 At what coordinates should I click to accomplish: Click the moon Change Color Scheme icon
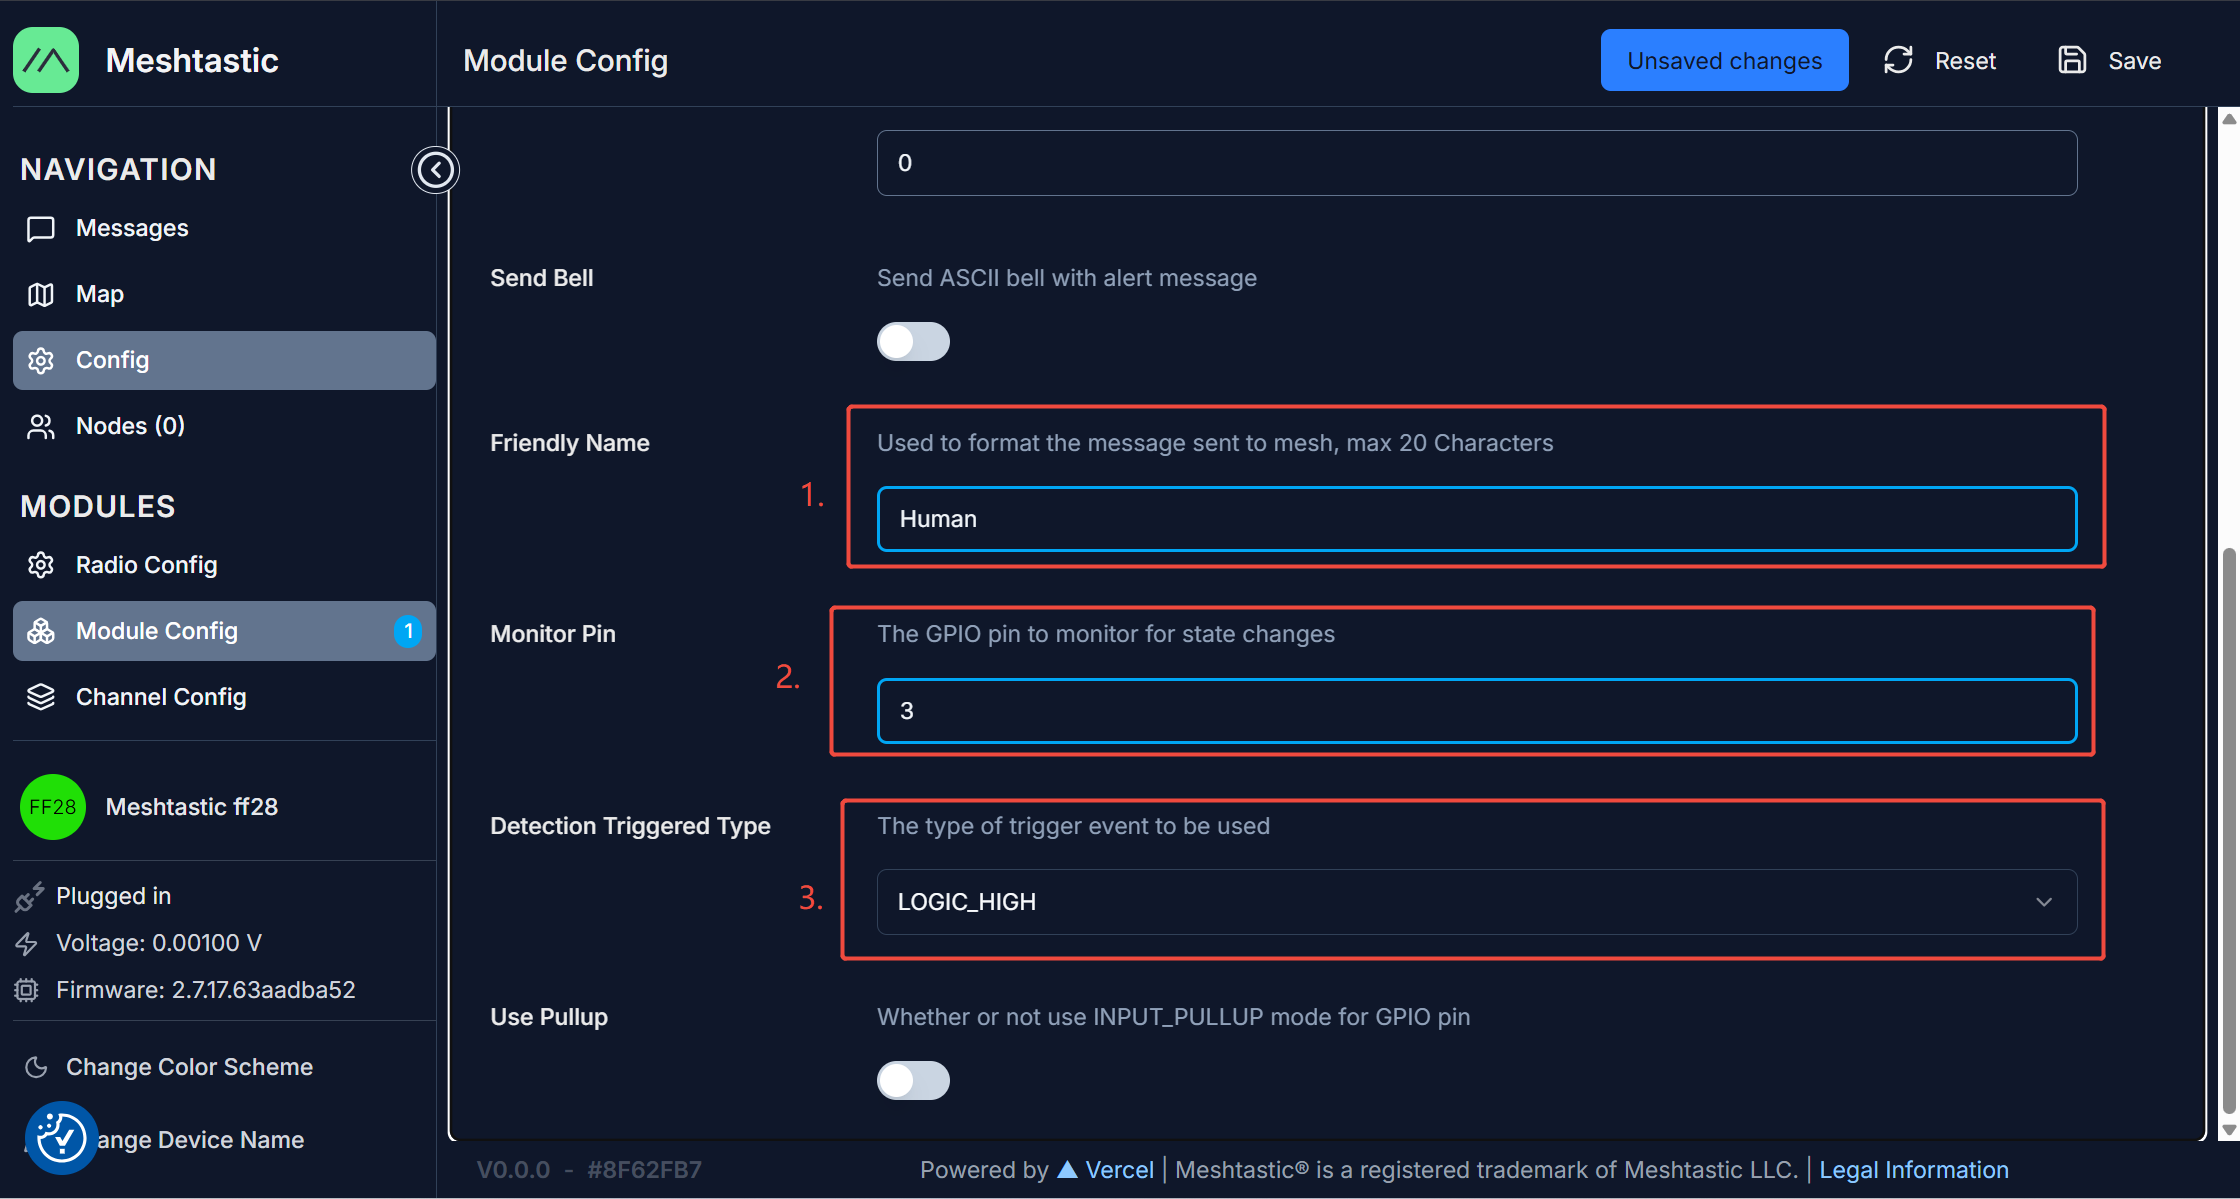click(x=37, y=1067)
